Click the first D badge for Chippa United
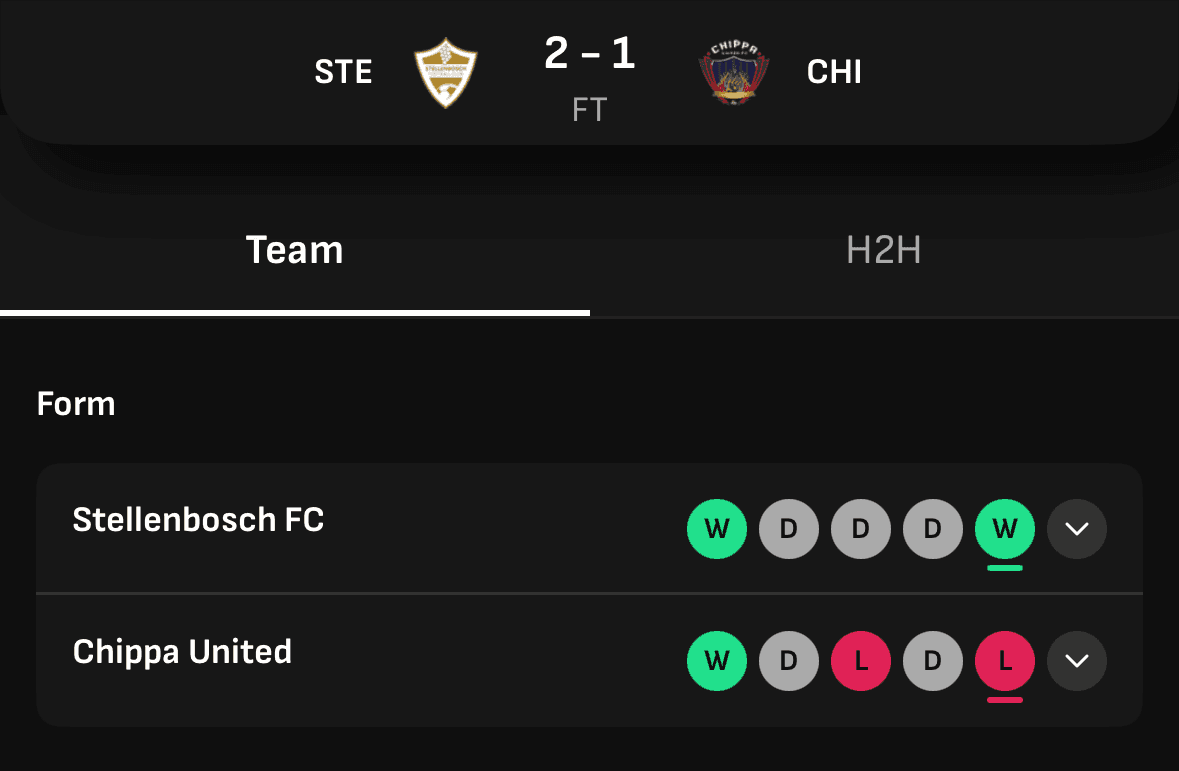1179x771 pixels. (x=789, y=661)
